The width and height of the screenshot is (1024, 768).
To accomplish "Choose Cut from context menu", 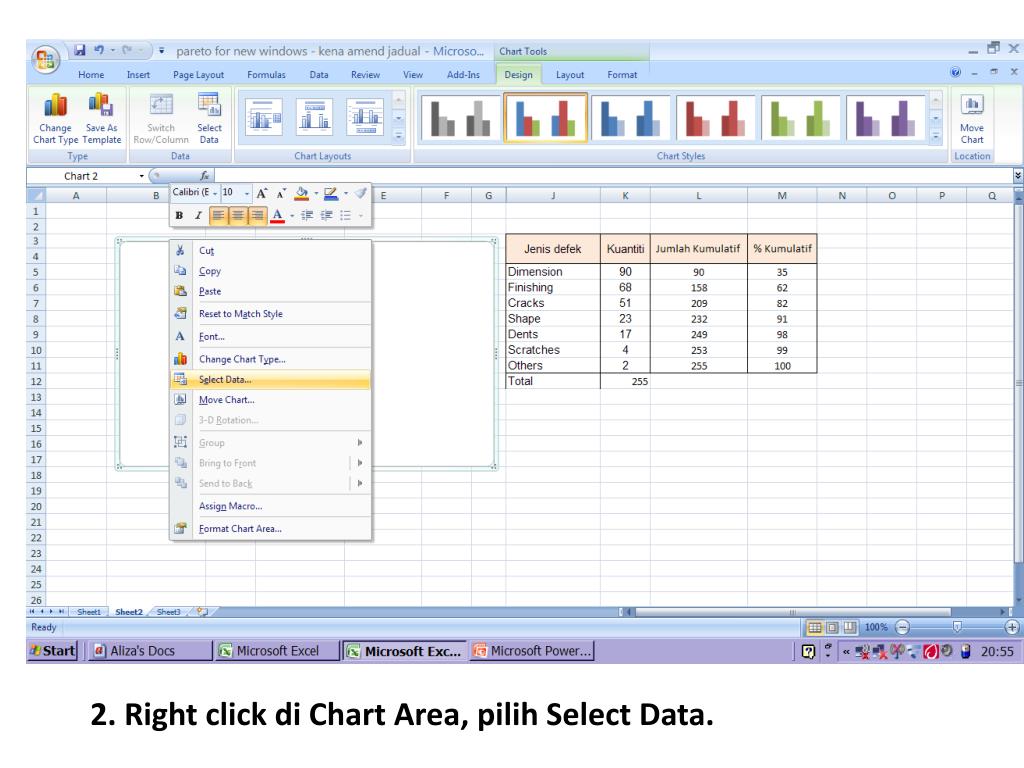I will click(270, 251).
